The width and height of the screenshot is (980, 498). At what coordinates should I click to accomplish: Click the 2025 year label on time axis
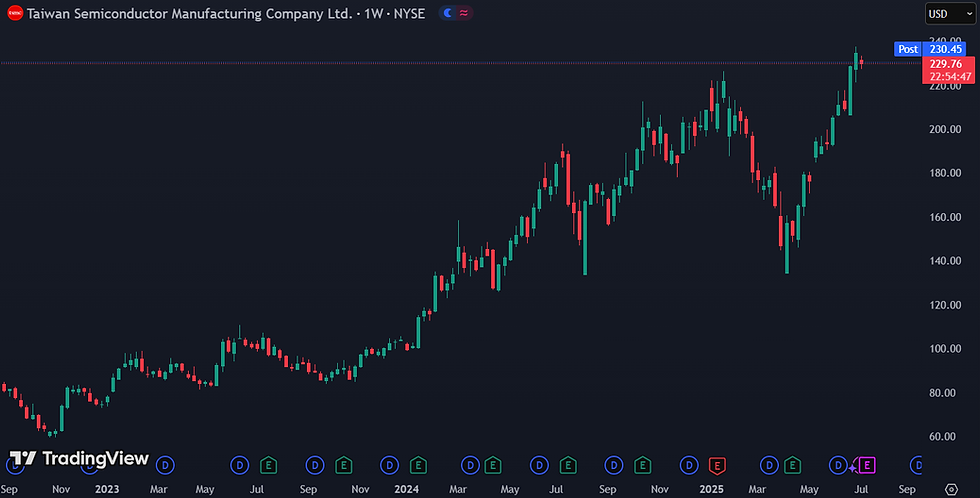[x=711, y=489]
